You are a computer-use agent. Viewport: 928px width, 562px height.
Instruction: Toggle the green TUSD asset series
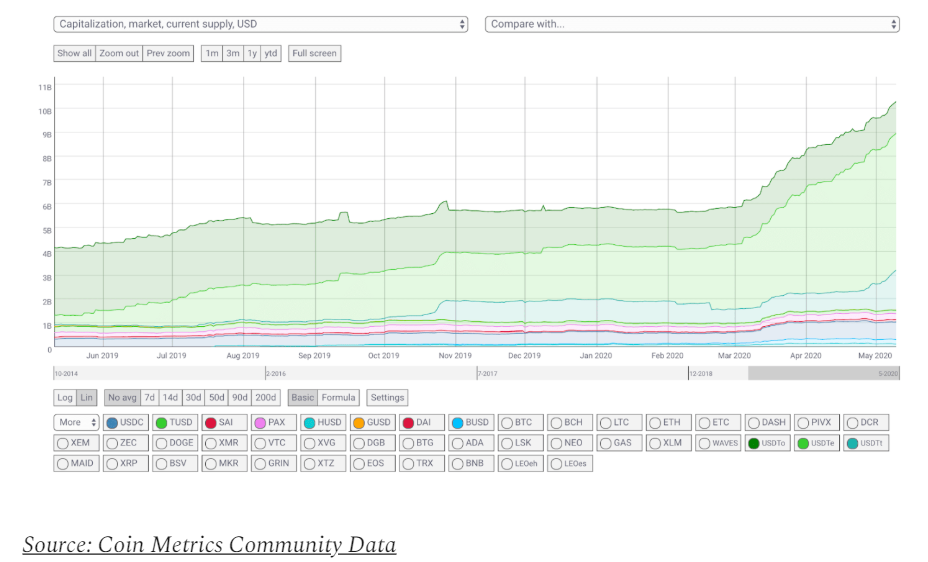click(x=175, y=423)
